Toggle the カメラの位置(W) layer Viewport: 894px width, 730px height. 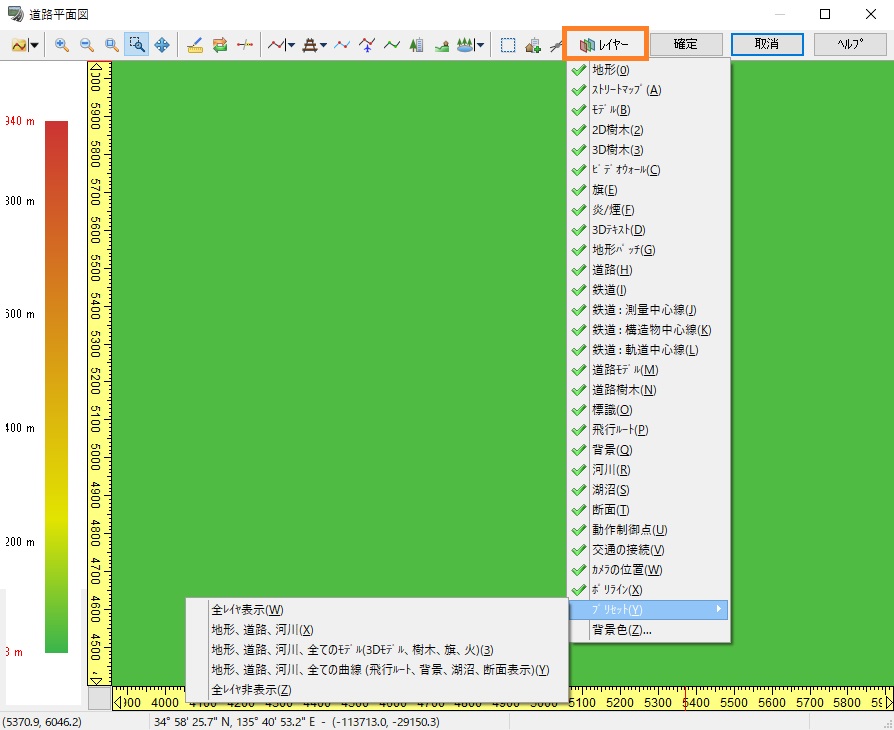click(649, 569)
